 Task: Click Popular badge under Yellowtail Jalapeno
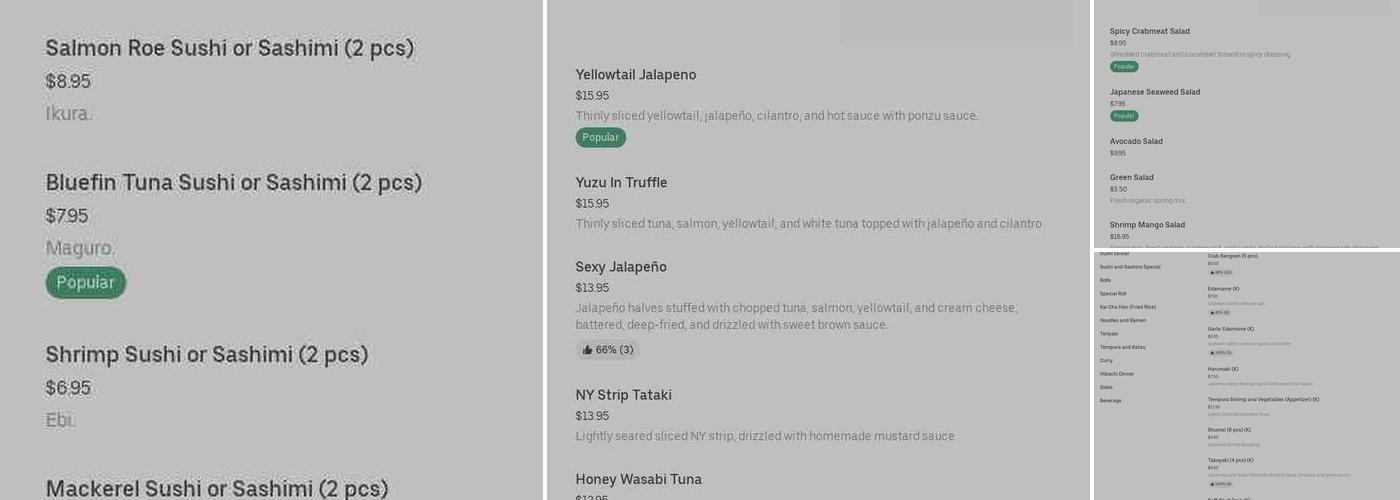pyautogui.click(x=600, y=138)
